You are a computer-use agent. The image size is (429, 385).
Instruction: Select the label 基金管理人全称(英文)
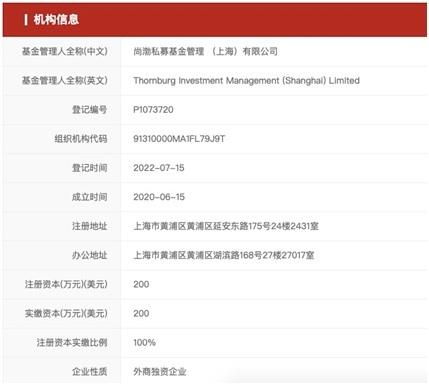pos(65,80)
